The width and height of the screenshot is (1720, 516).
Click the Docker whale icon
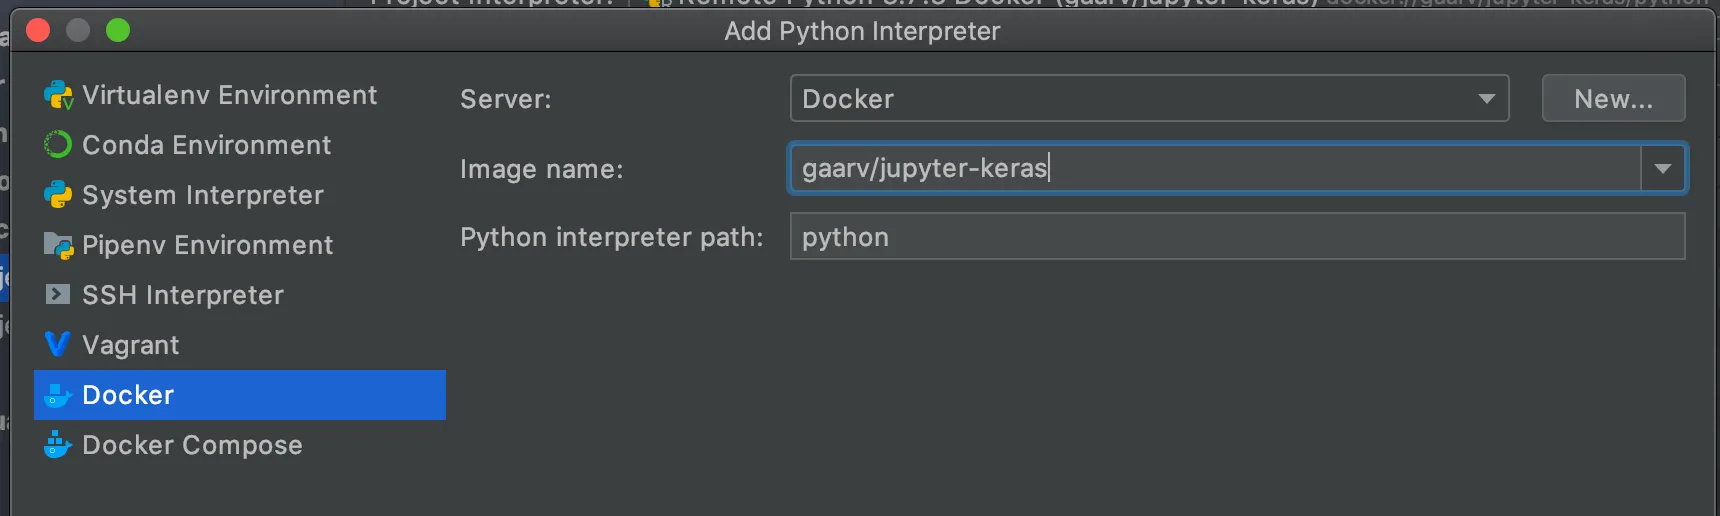click(58, 395)
